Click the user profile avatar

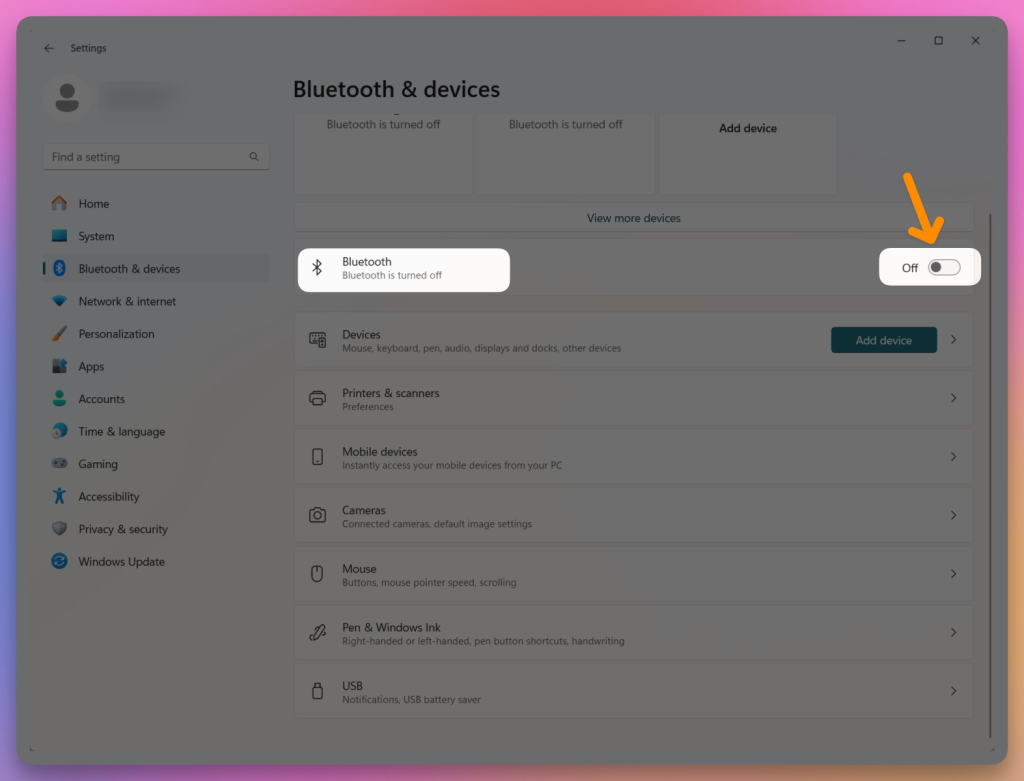coord(67,98)
